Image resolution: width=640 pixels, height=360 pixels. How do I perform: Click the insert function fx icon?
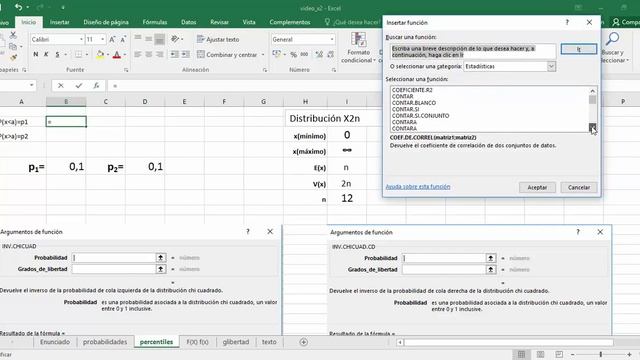point(96,85)
